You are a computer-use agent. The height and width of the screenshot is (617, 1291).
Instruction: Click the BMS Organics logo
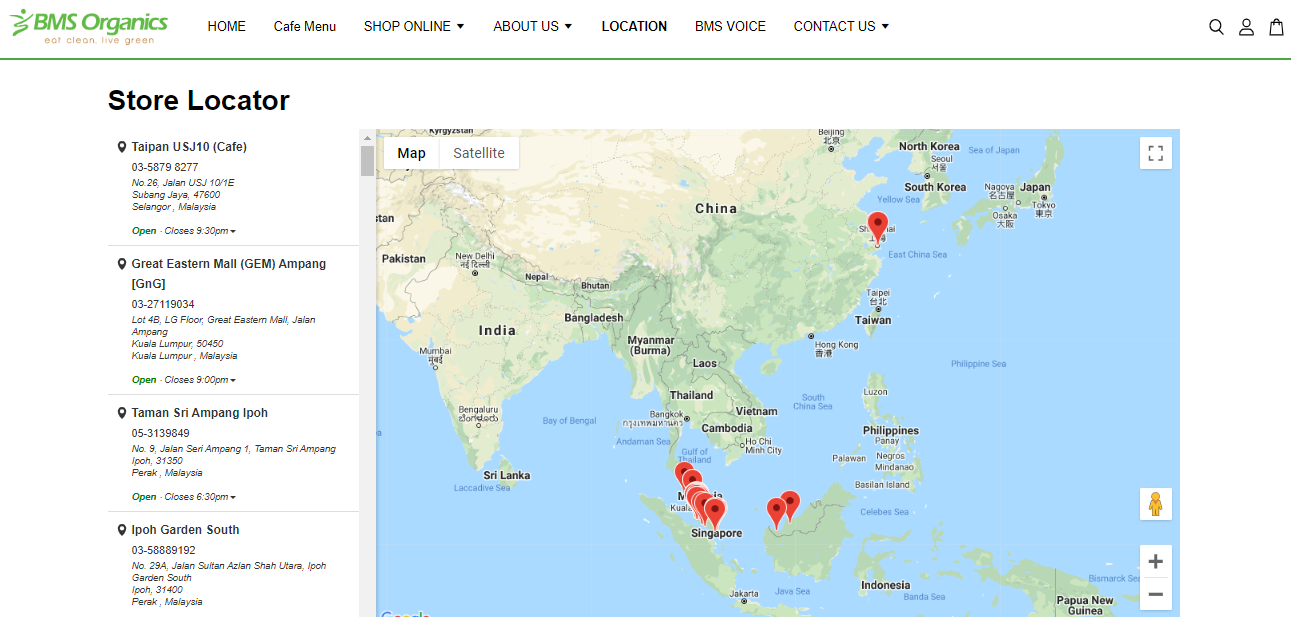pos(89,27)
